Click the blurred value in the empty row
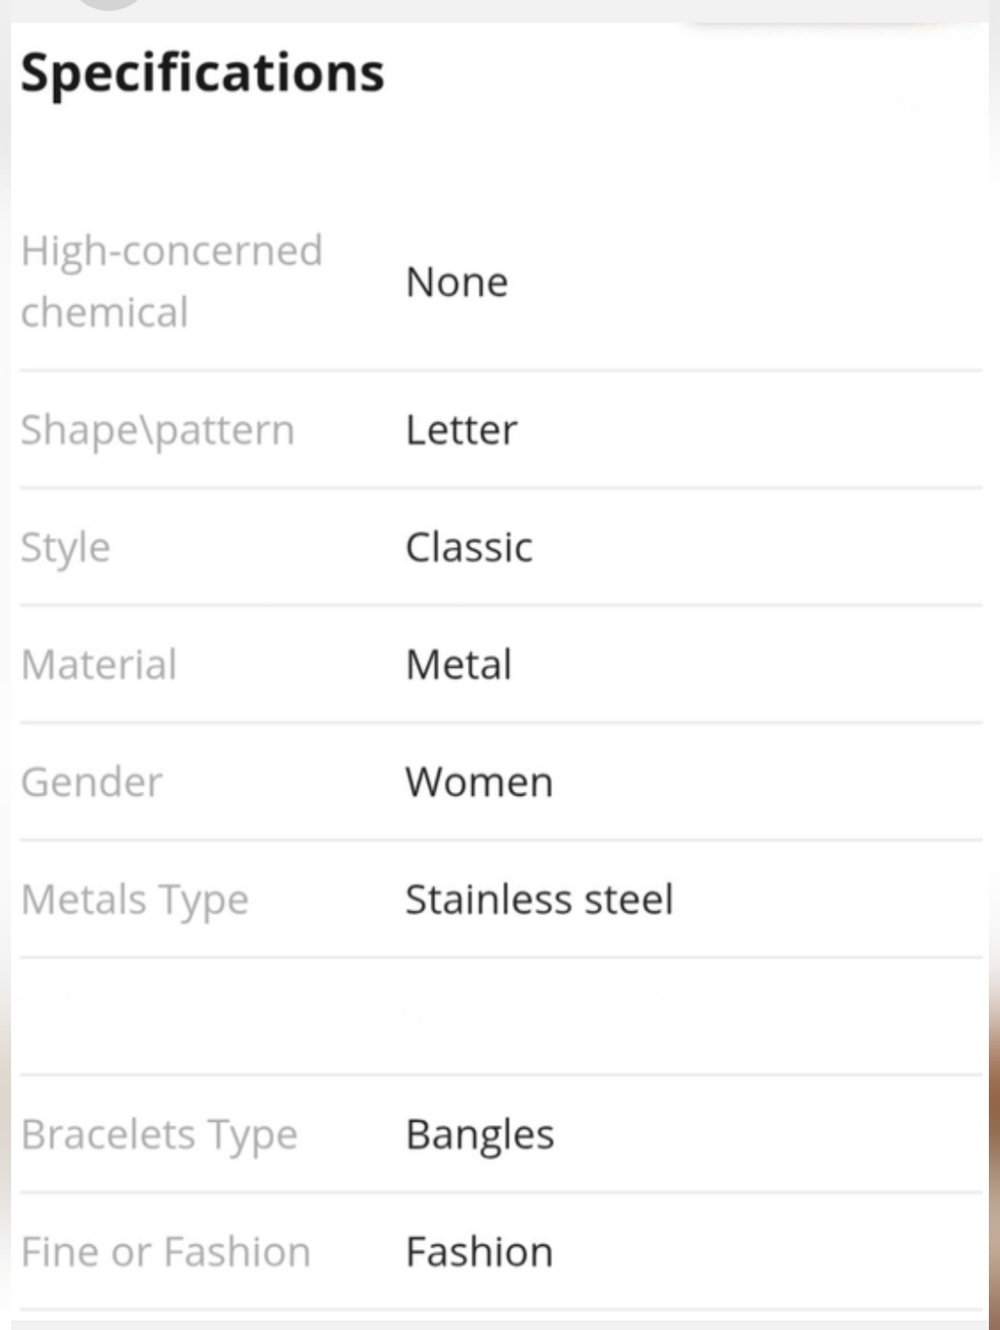The image size is (1000, 1330). pos(555,1016)
